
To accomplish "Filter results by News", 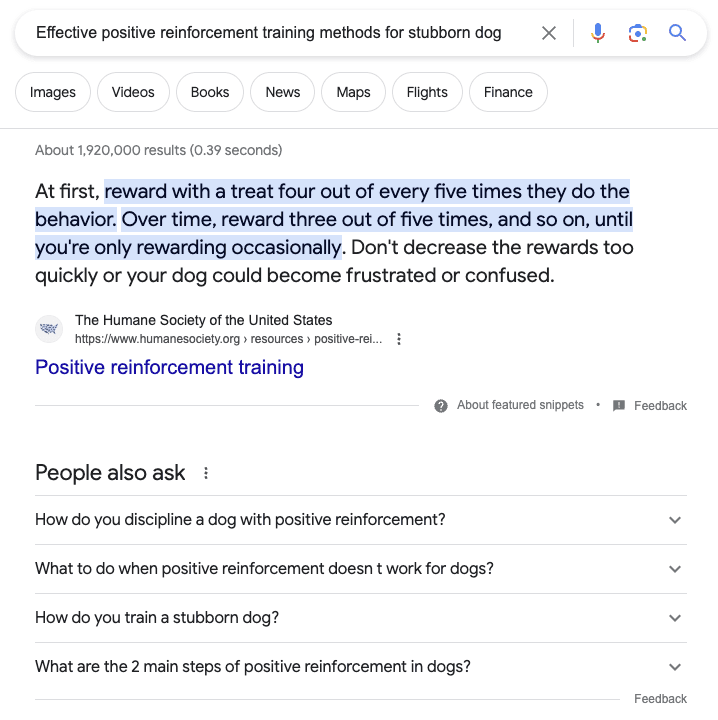I will point(283,92).
